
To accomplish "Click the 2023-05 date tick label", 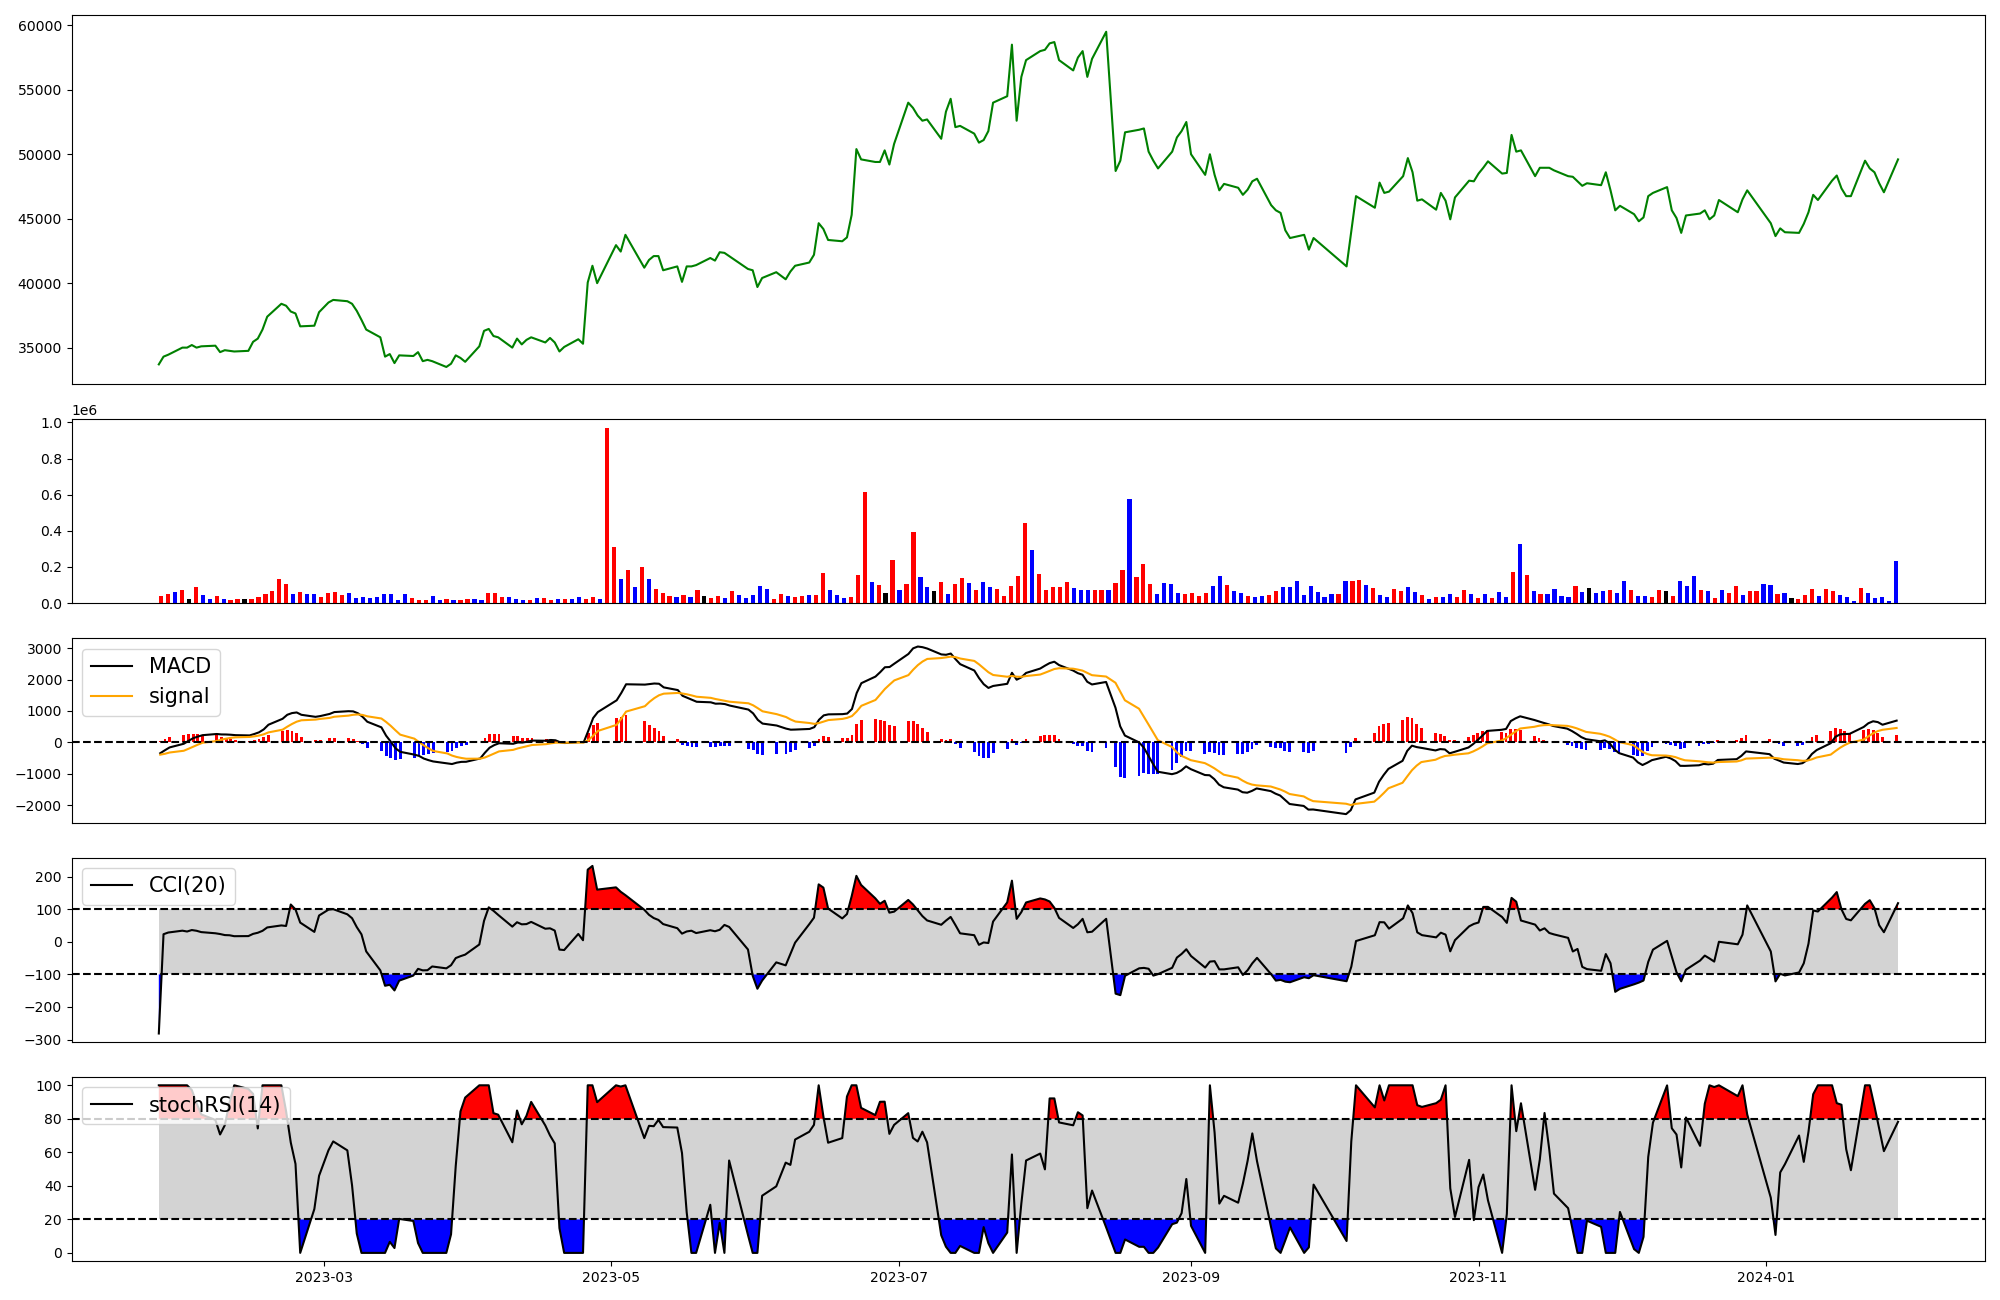I will tap(611, 1277).
